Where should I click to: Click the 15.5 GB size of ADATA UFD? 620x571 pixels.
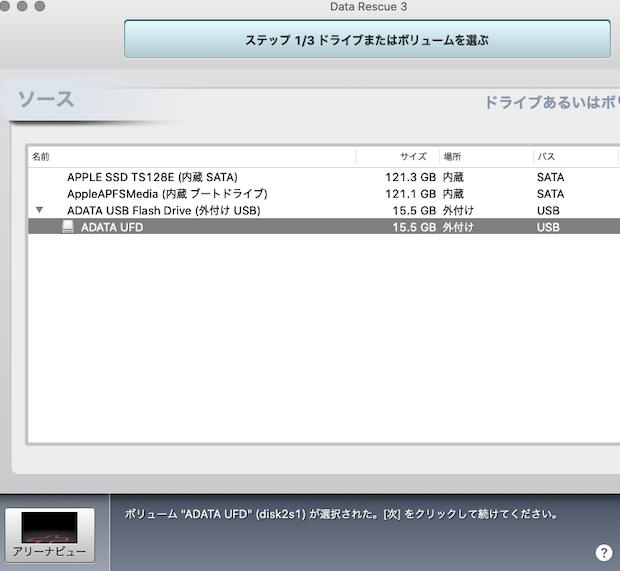(414, 227)
